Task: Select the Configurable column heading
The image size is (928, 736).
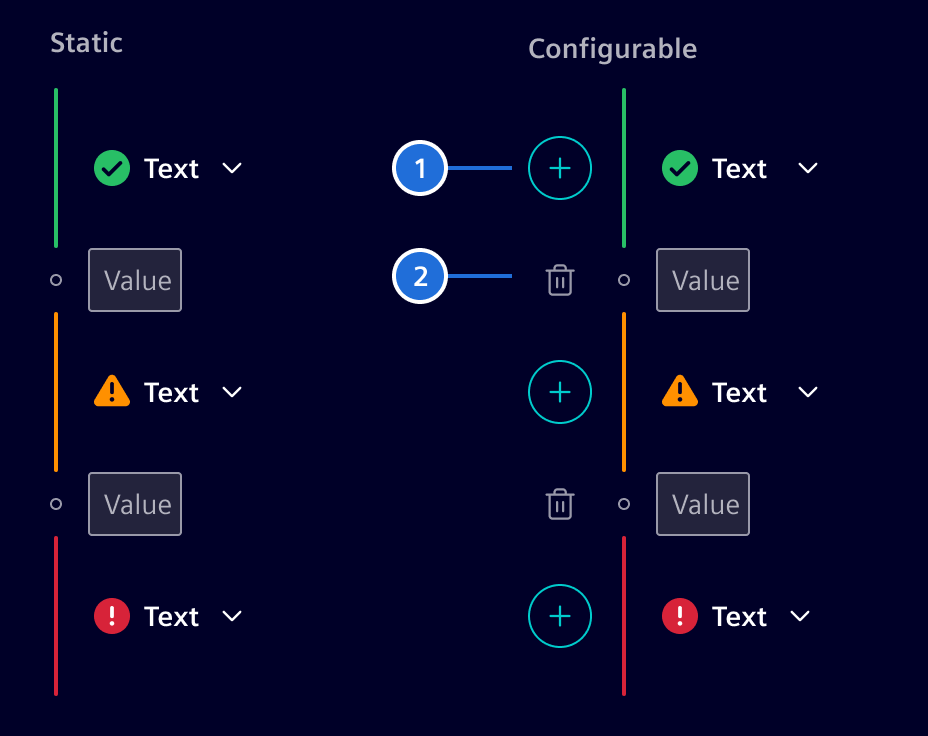Action: [612, 49]
